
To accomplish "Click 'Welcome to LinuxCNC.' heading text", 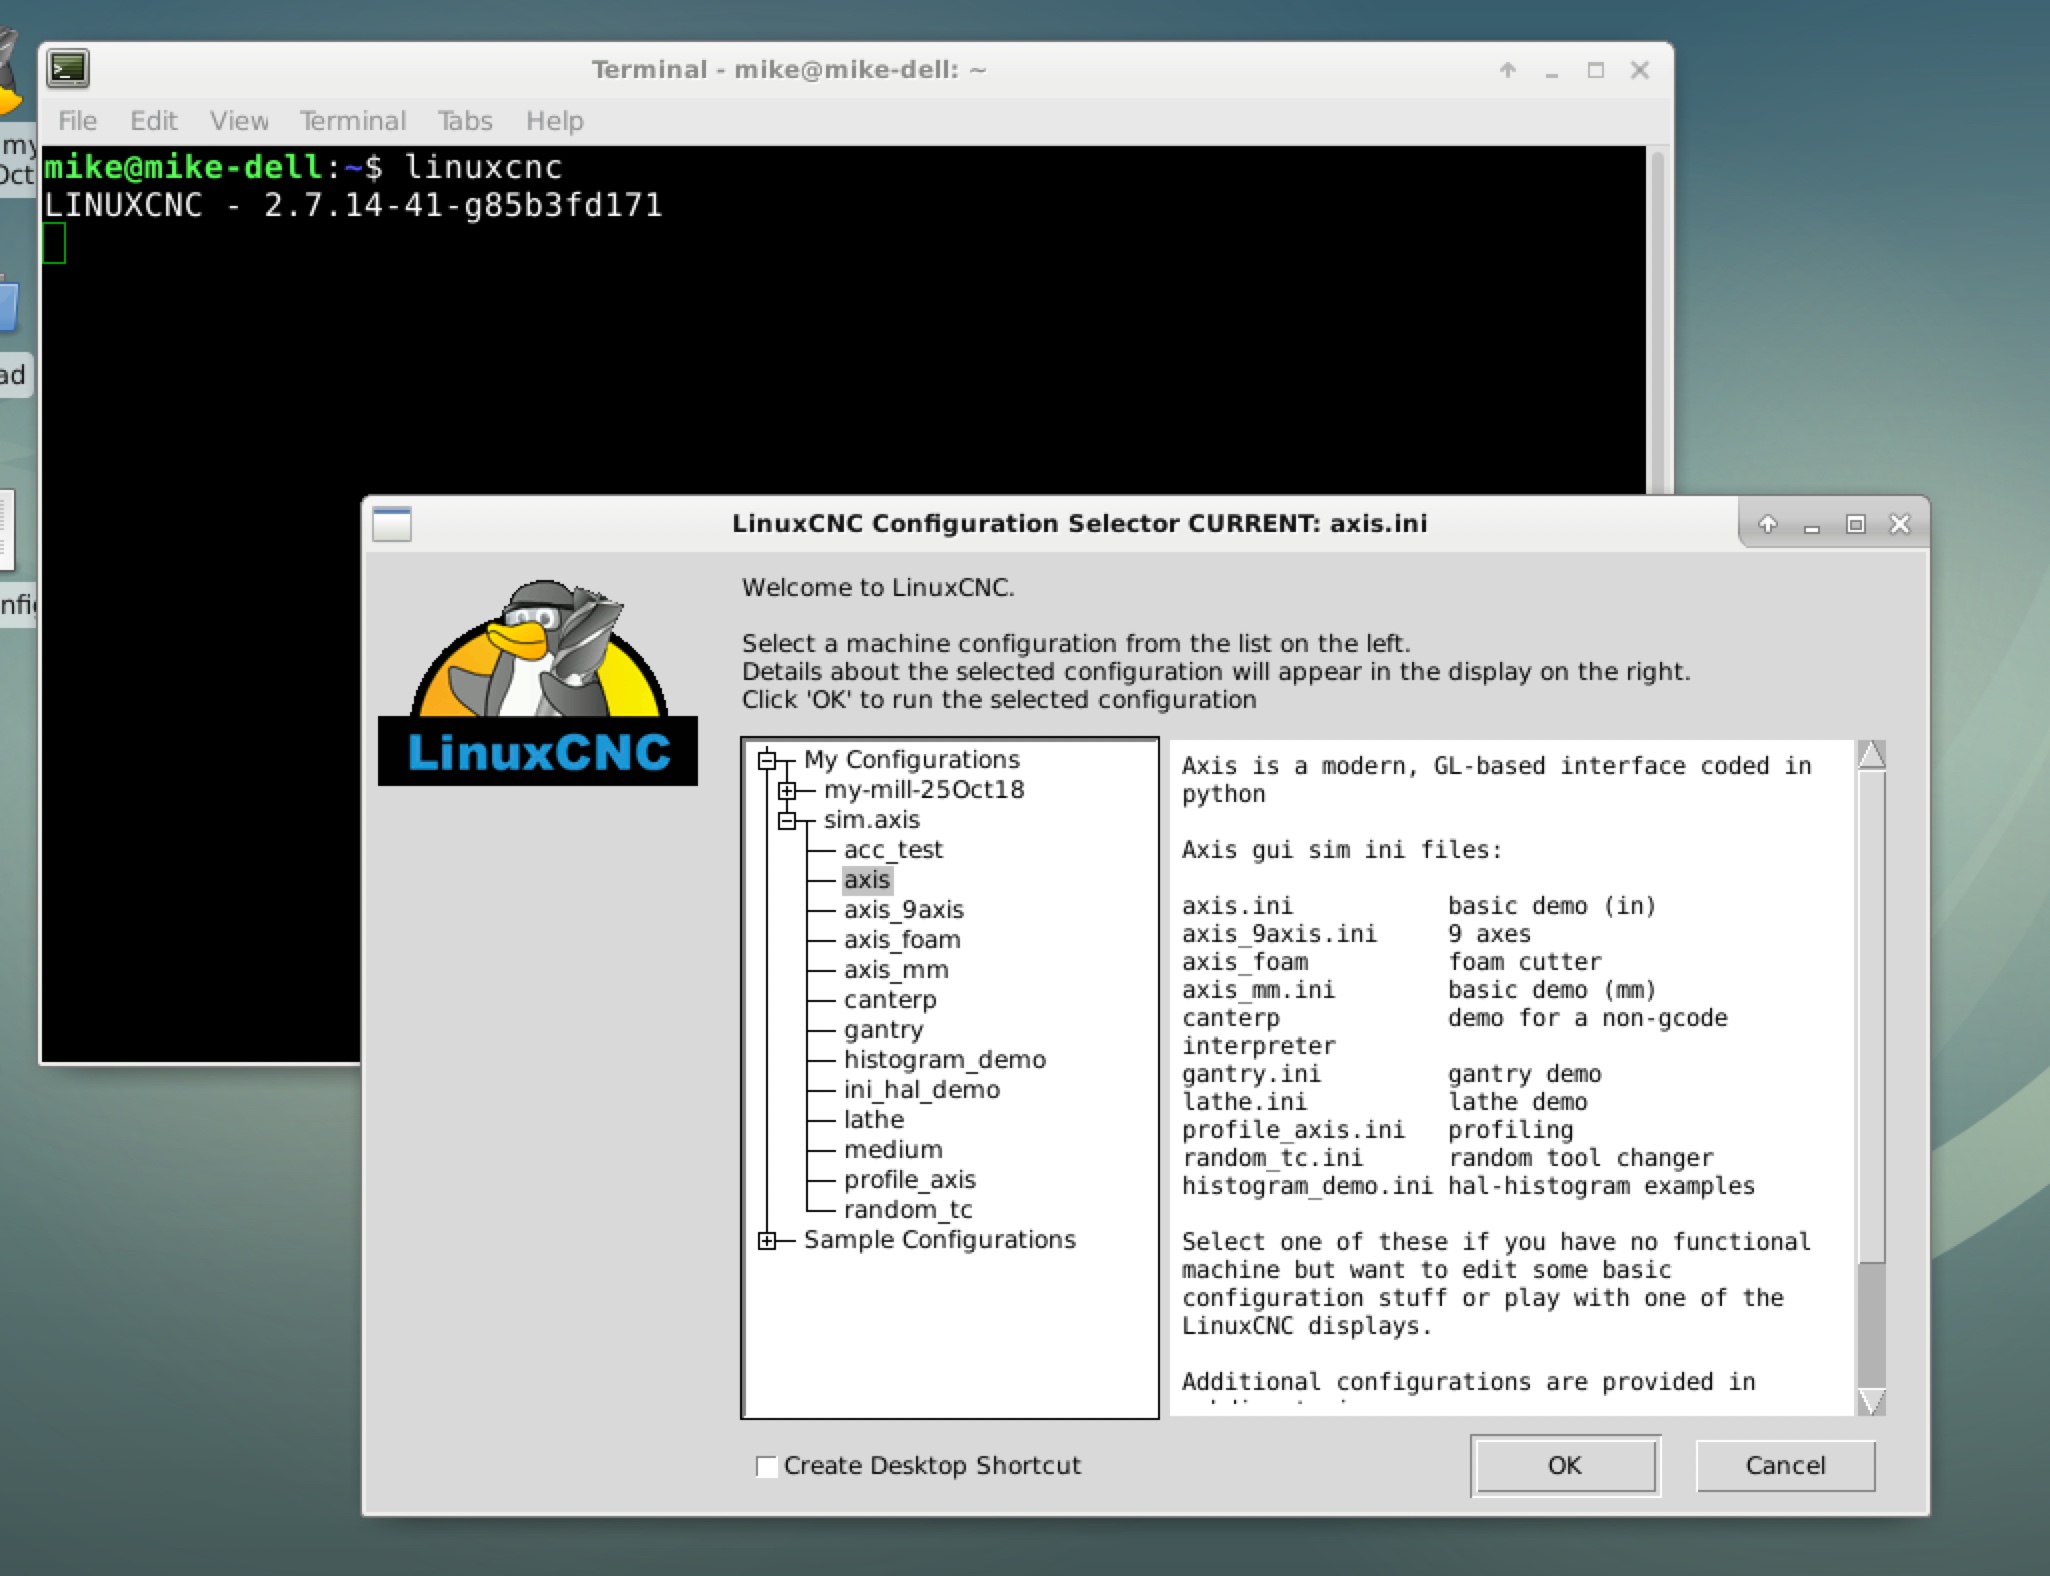I will (x=878, y=588).
